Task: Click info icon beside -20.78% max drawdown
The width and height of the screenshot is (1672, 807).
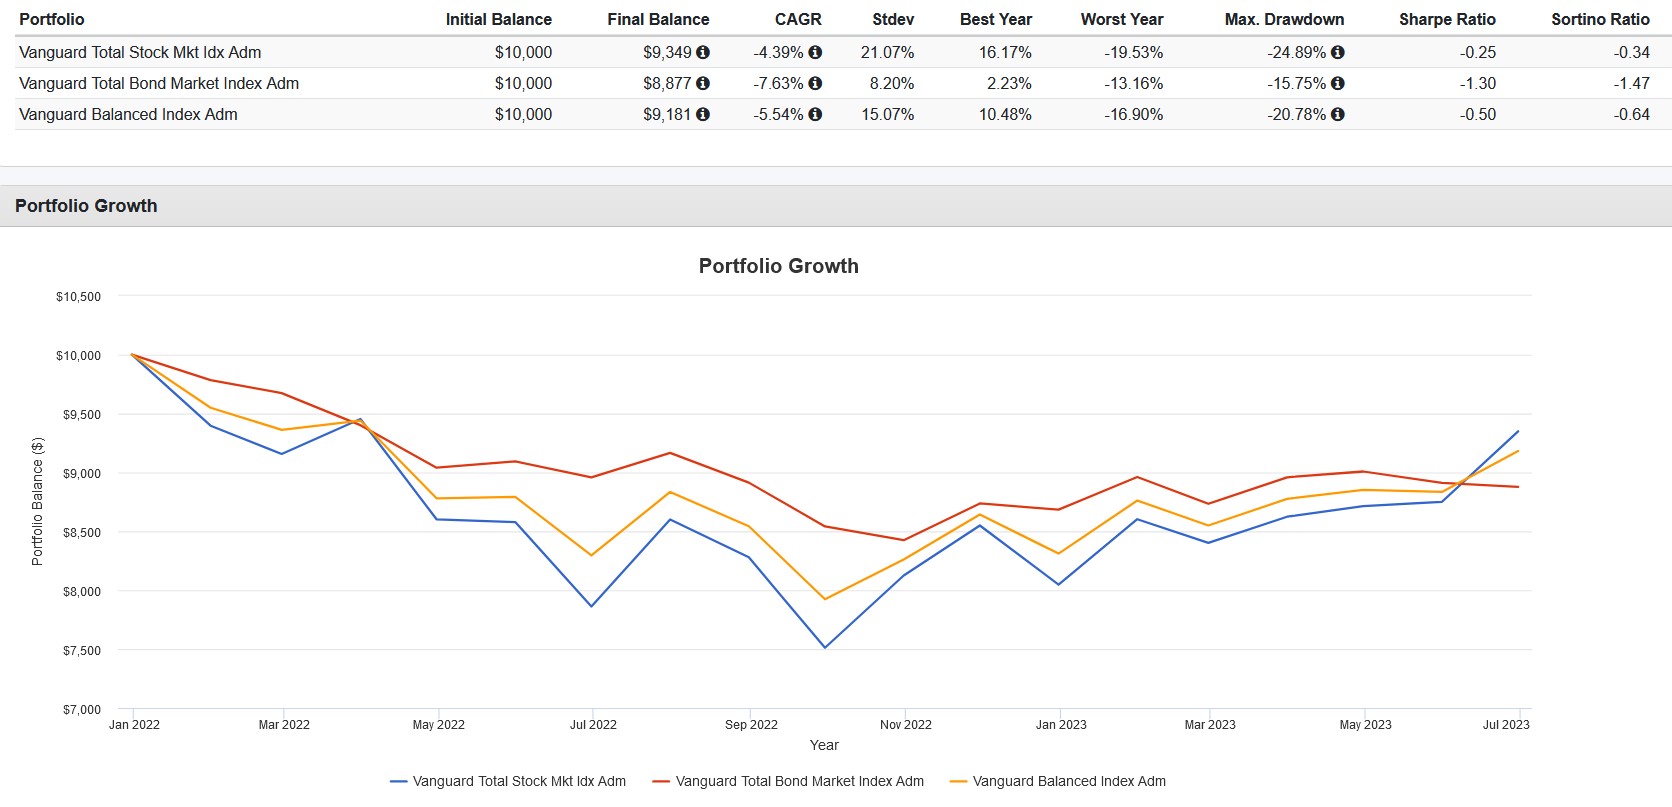Action: click(1338, 114)
